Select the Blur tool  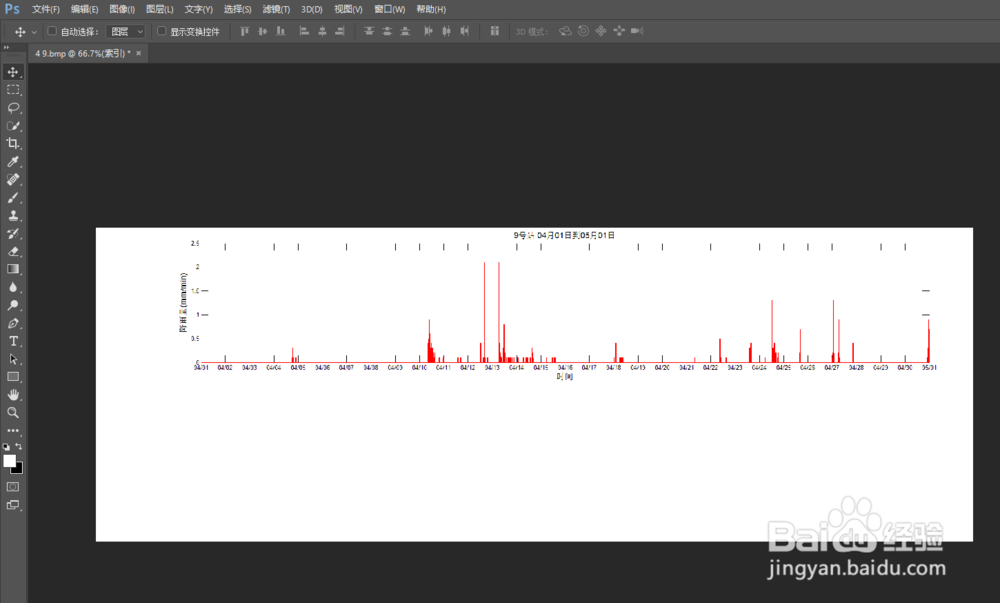[x=13, y=287]
